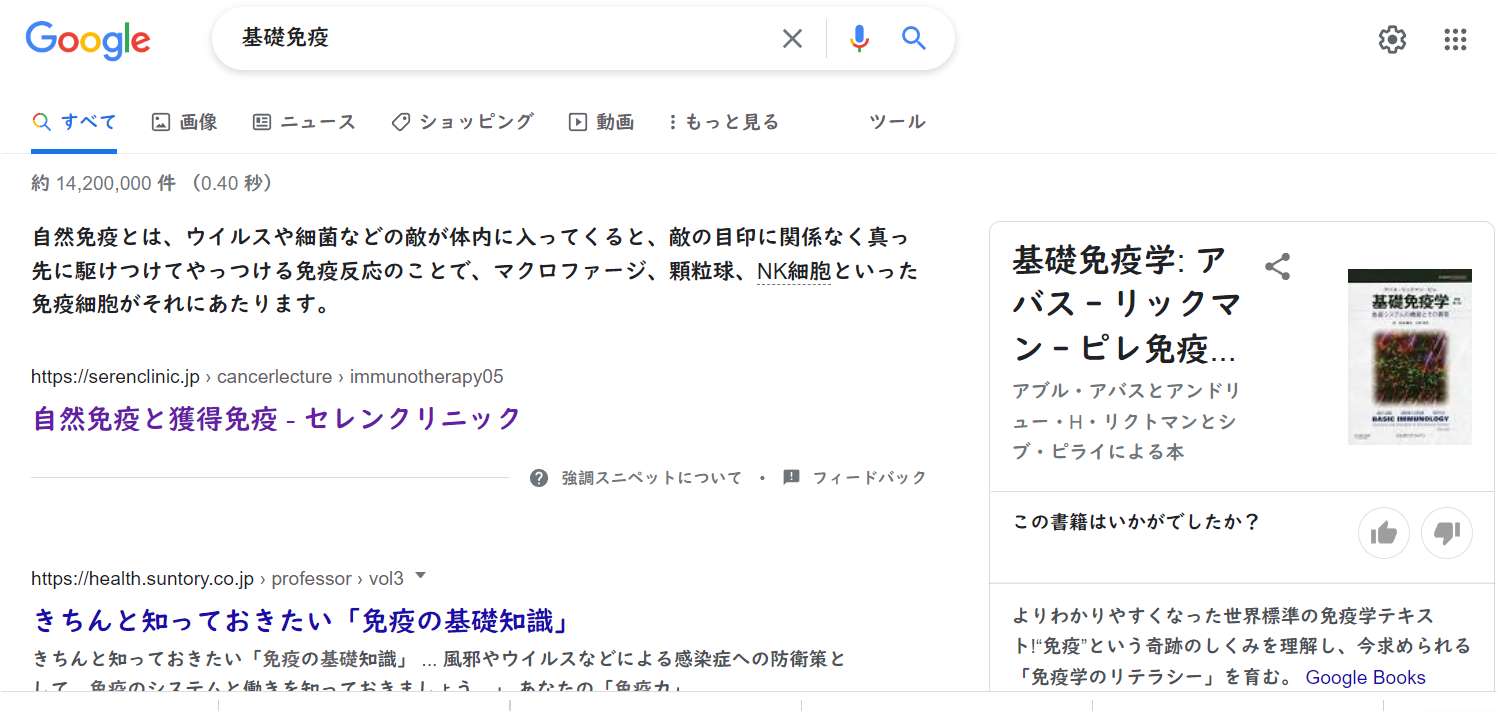Click the Google logo
The height and width of the screenshot is (712, 1498).
pos(88,40)
